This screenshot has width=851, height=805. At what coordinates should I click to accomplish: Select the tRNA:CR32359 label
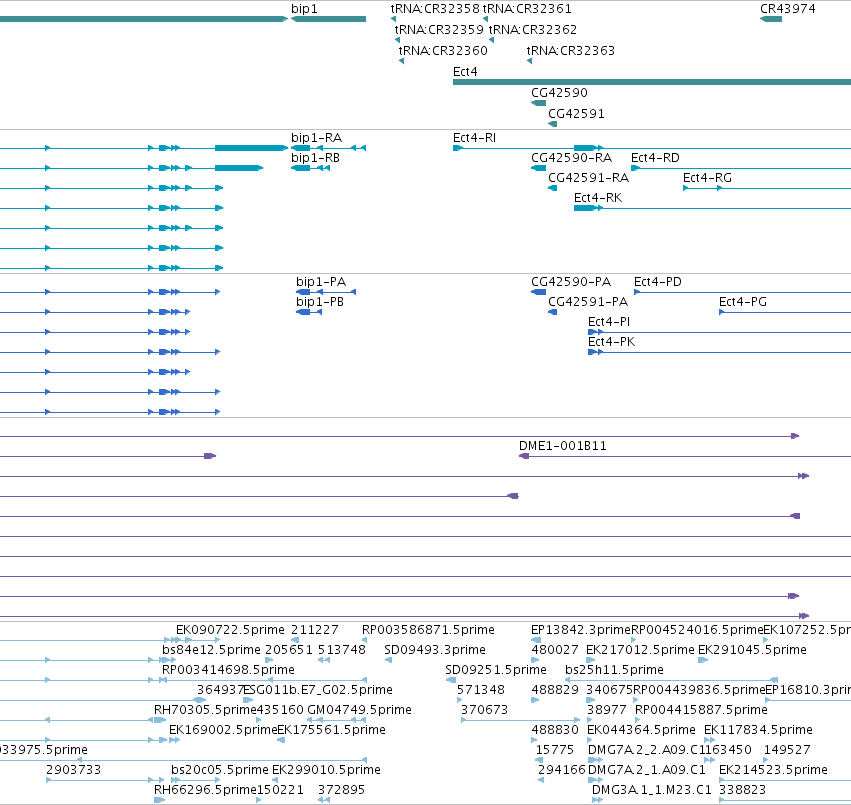439,30
